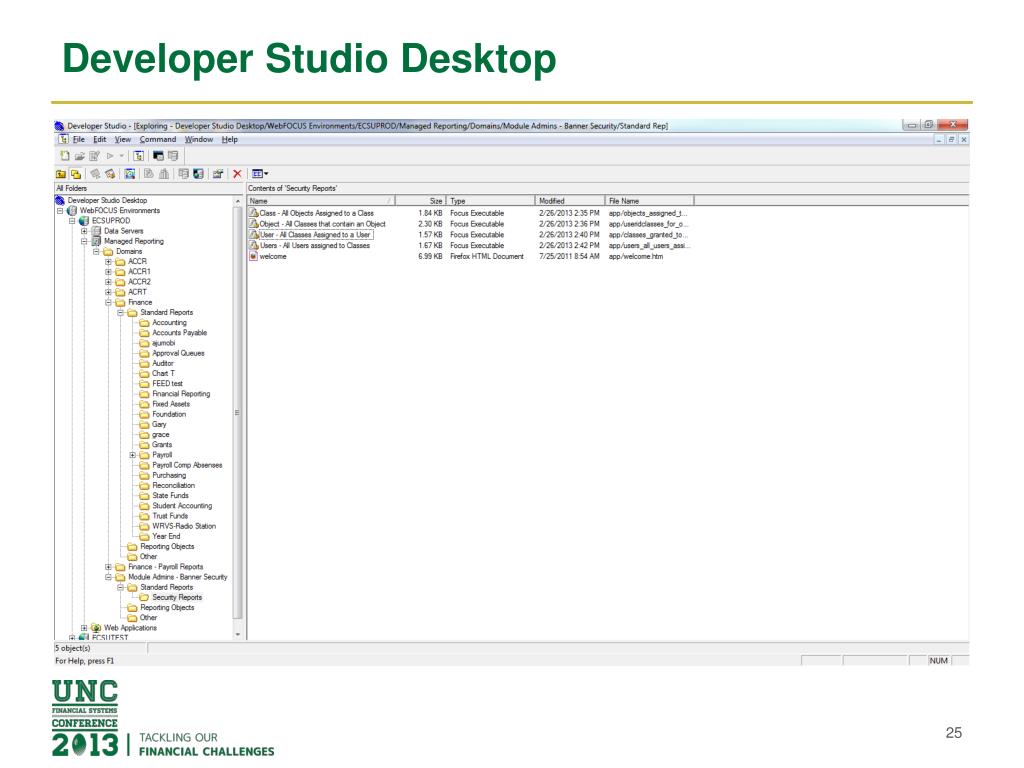Open the dropdown arrow beside Run
1024x768 pixels.
tap(121, 156)
